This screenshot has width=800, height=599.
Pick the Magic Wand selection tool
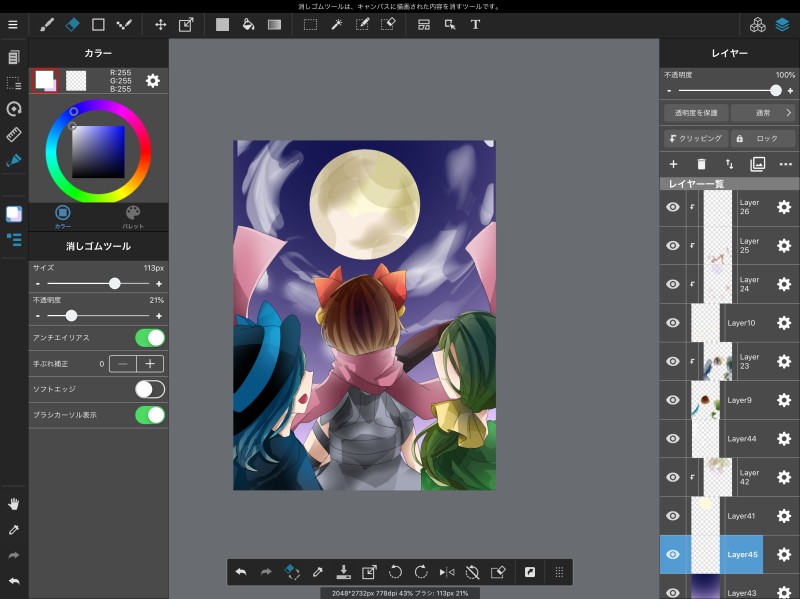click(x=337, y=24)
